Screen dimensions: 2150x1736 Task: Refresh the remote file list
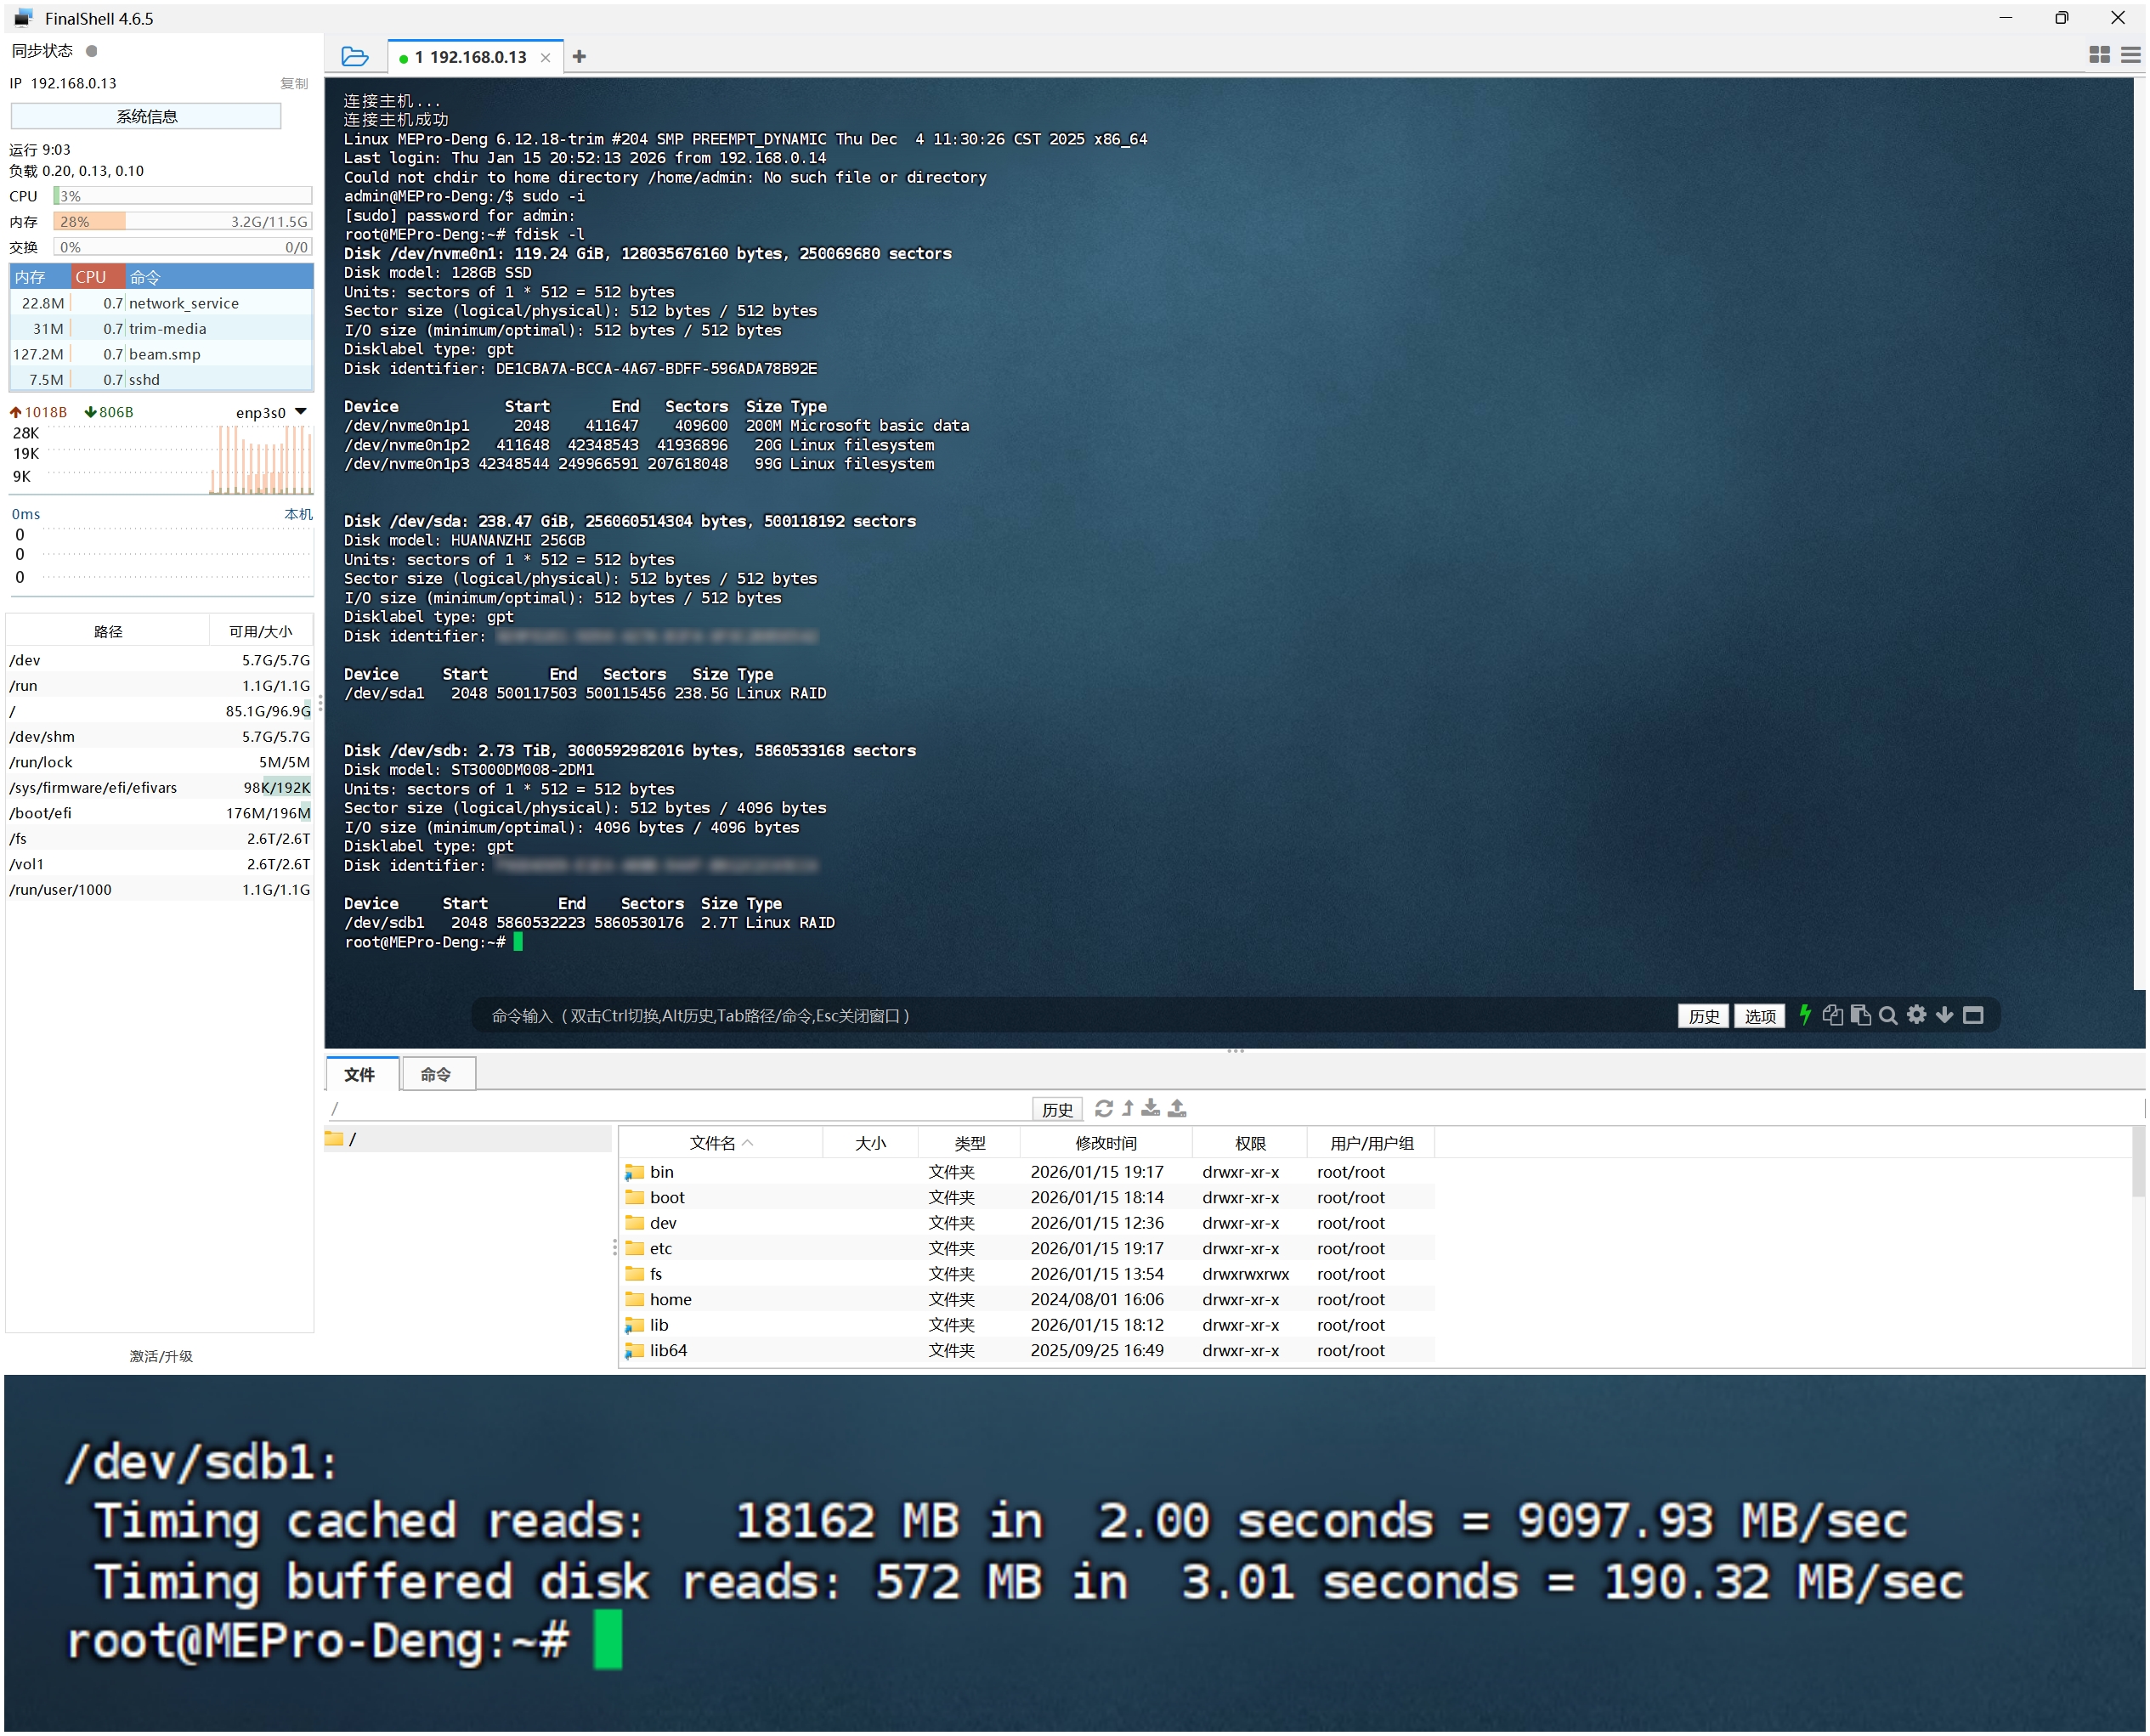tap(1104, 1108)
